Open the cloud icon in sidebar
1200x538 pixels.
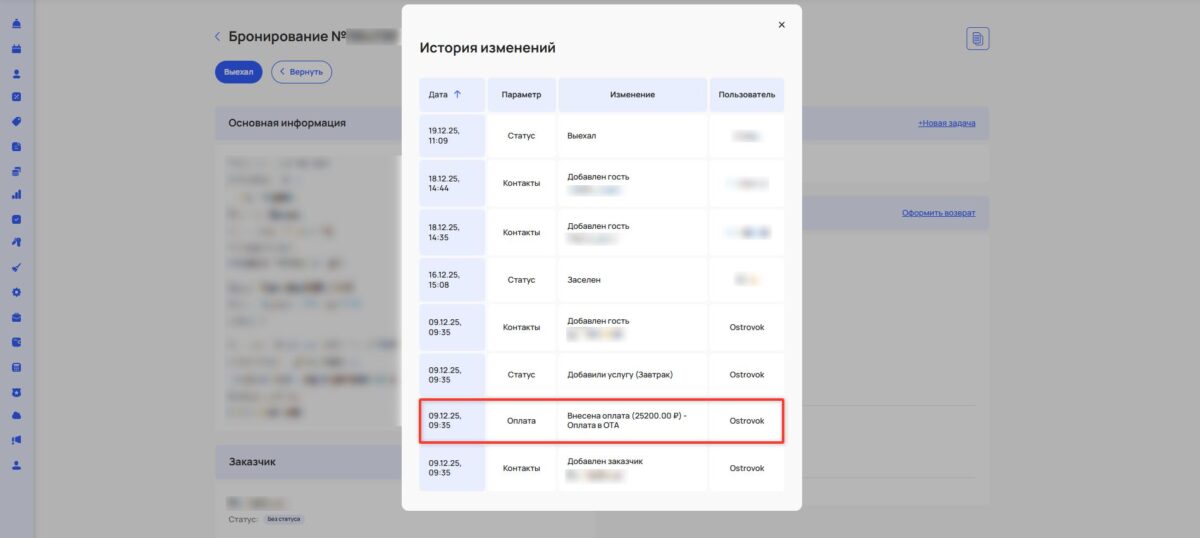tap(17, 415)
